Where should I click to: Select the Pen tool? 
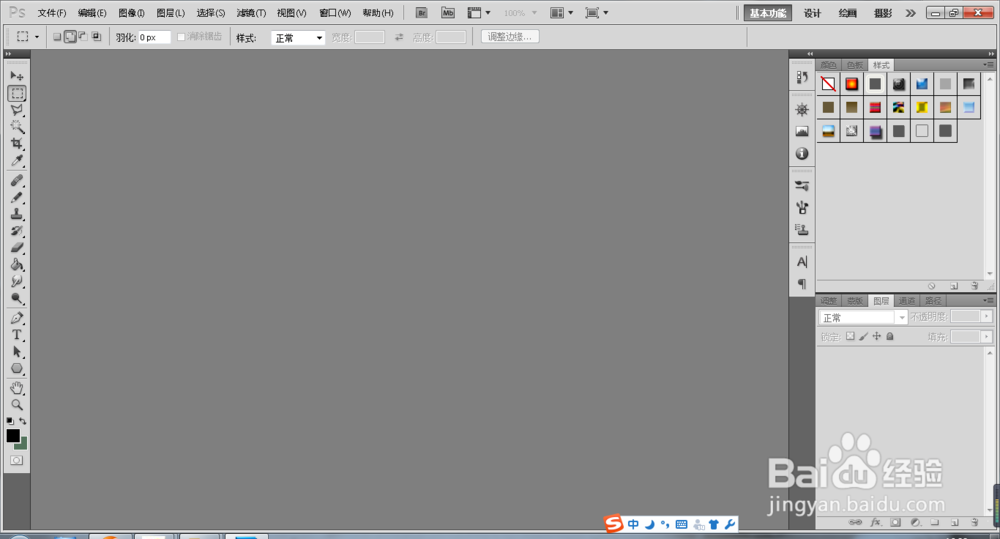17,318
